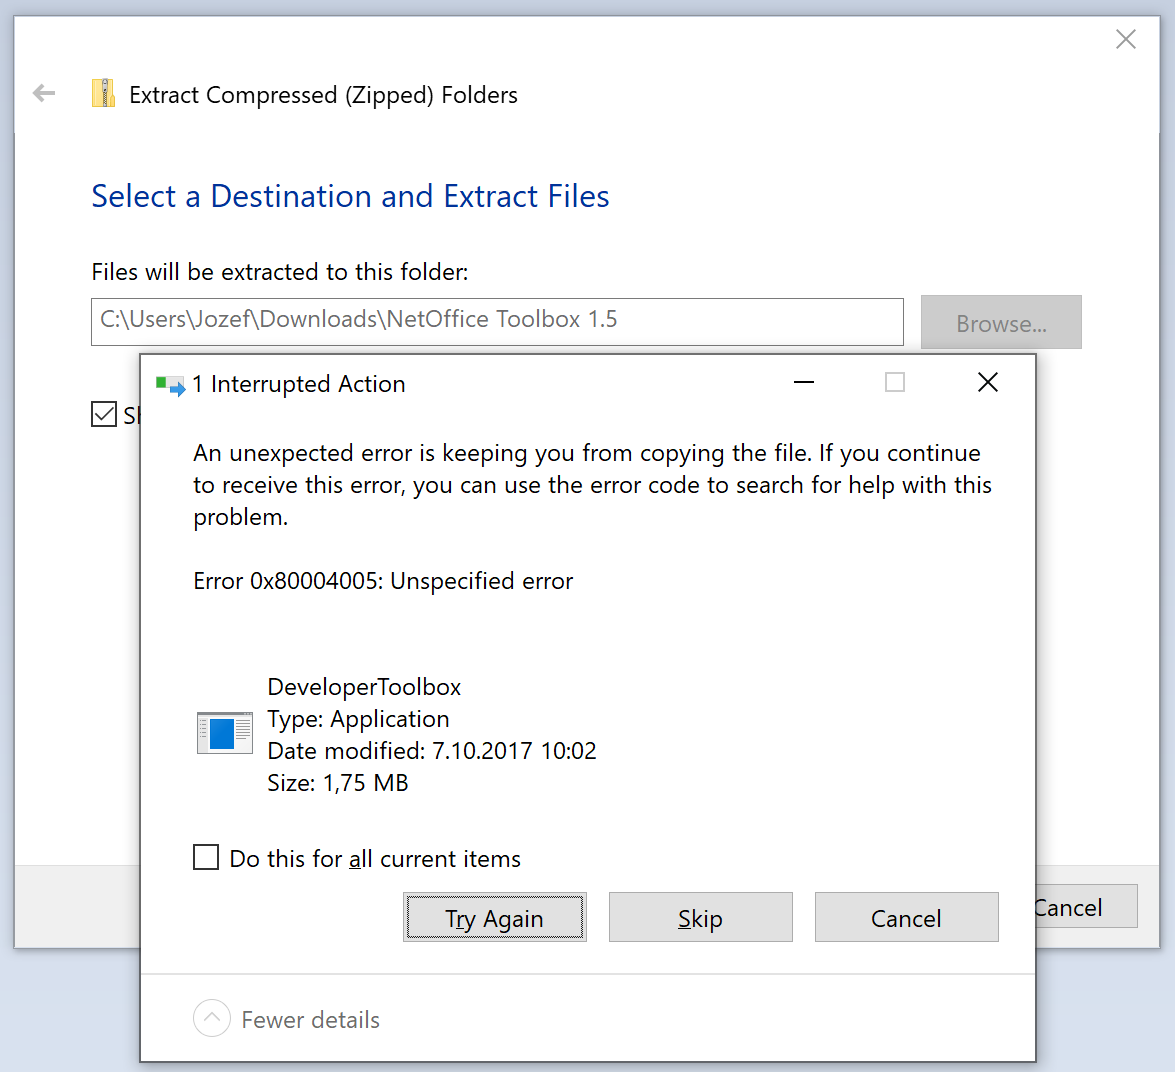Click the back arrow in the extract wizard
The image size is (1175, 1072).
(x=44, y=94)
